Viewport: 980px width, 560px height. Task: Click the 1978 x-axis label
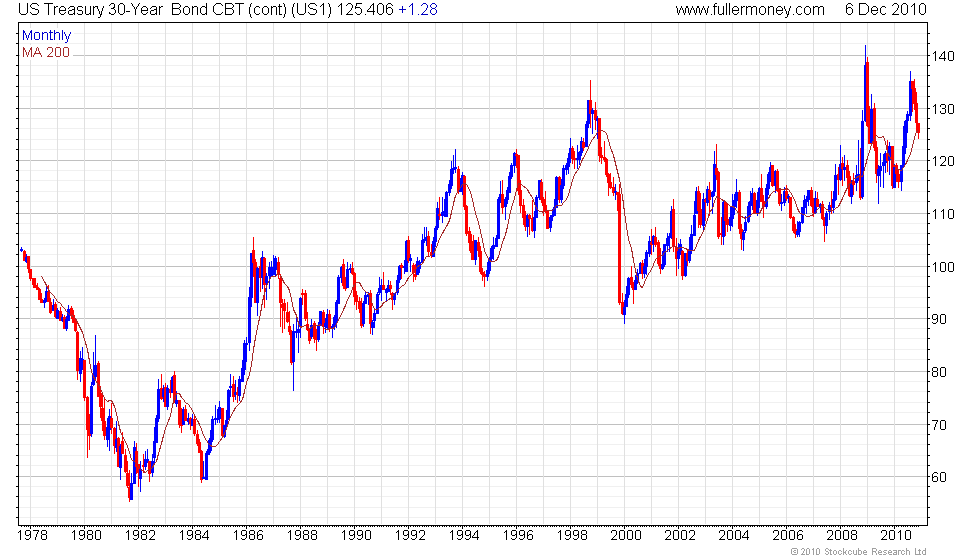(32, 536)
